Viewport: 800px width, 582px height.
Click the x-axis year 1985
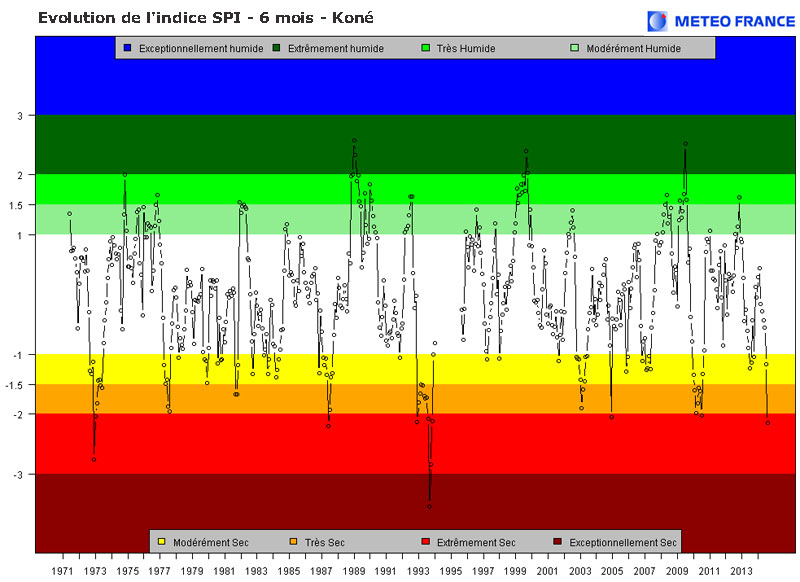(x=289, y=571)
